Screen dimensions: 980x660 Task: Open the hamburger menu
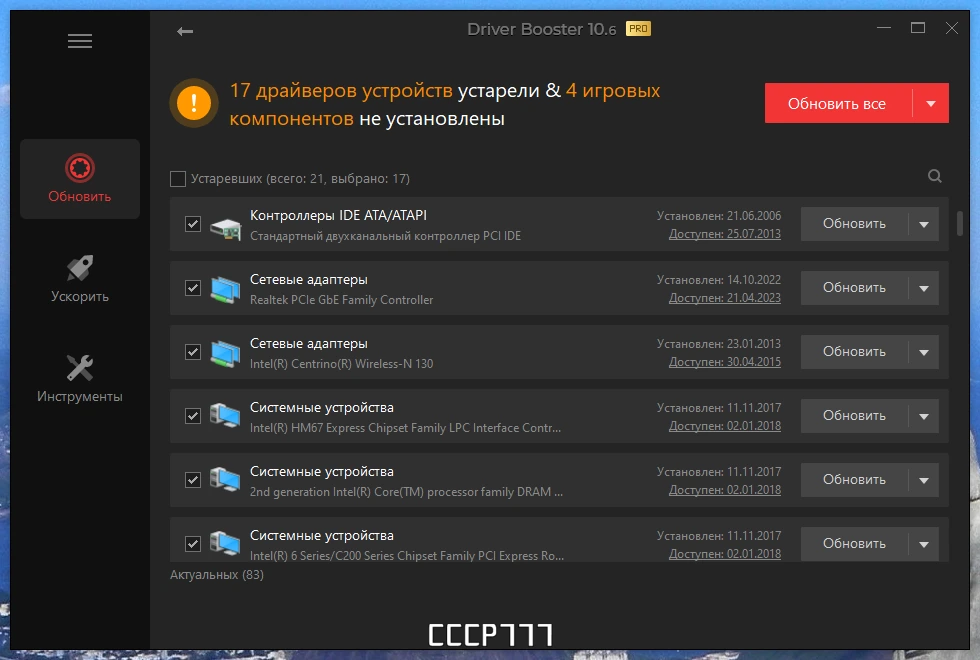pos(80,41)
